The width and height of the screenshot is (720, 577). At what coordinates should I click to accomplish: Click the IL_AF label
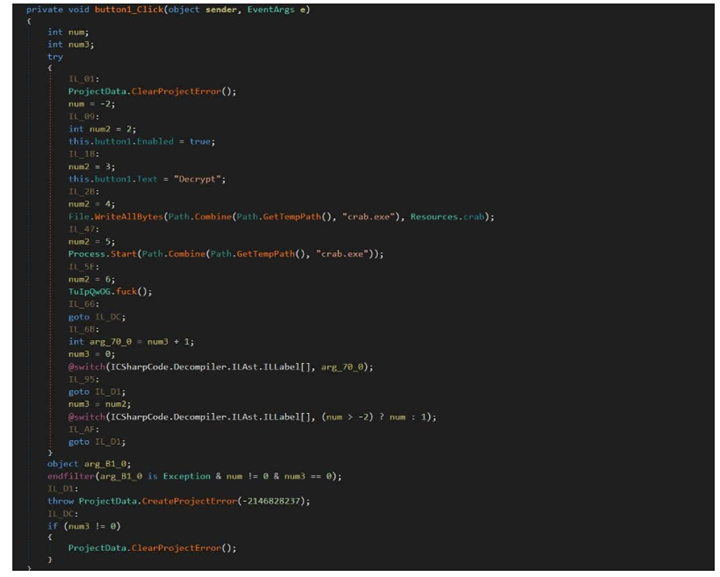coord(80,427)
